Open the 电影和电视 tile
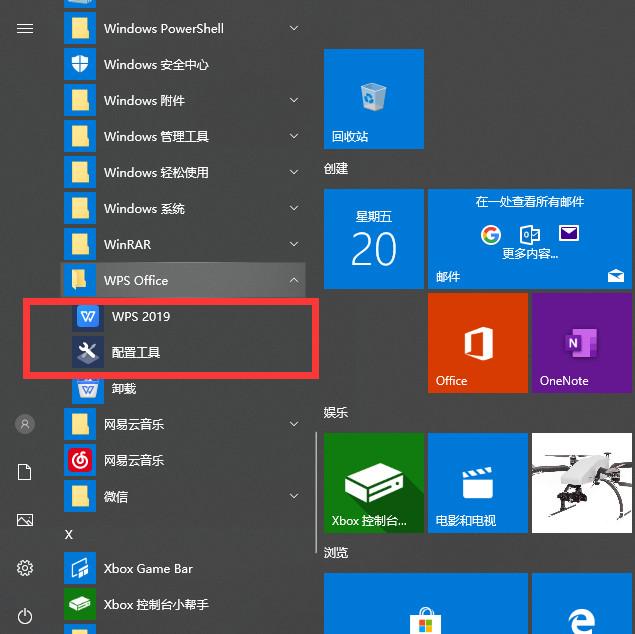The height and width of the screenshot is (634, 635). [x=478, y=483]
